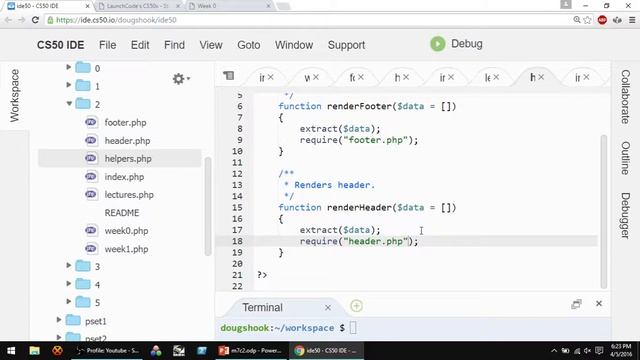Open File Explorer from the taskbar
Screen dimensions: 640x360
tap(34, 351)
